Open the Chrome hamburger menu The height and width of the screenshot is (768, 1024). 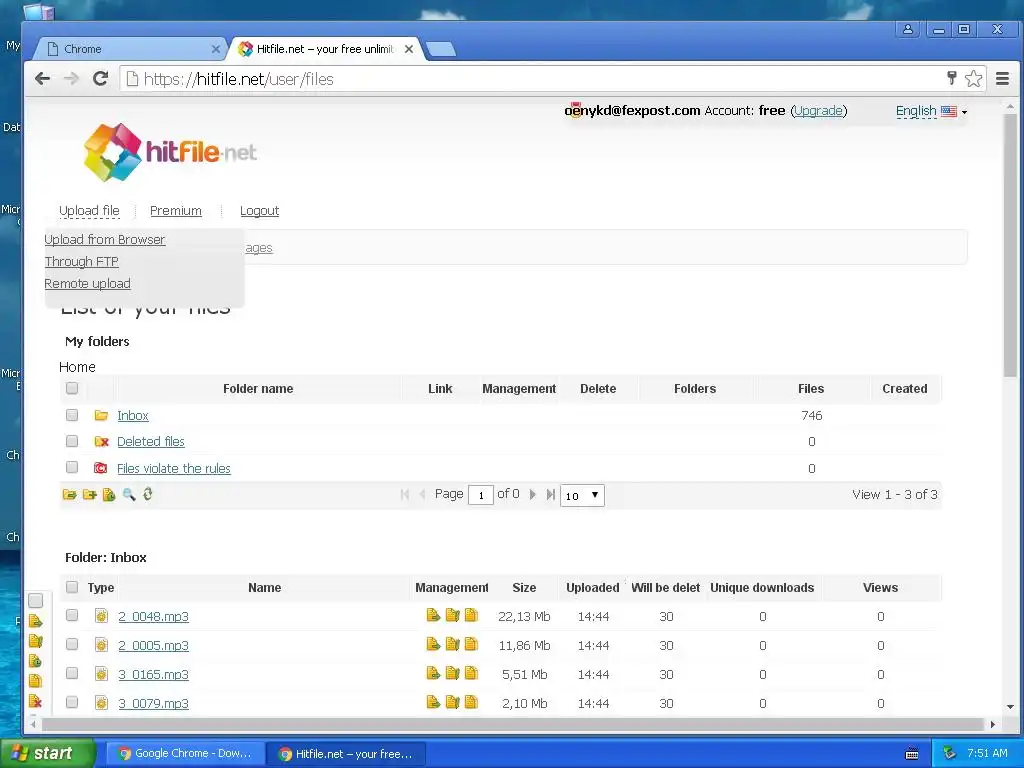pyautogui.click(x=1002, y=79)
